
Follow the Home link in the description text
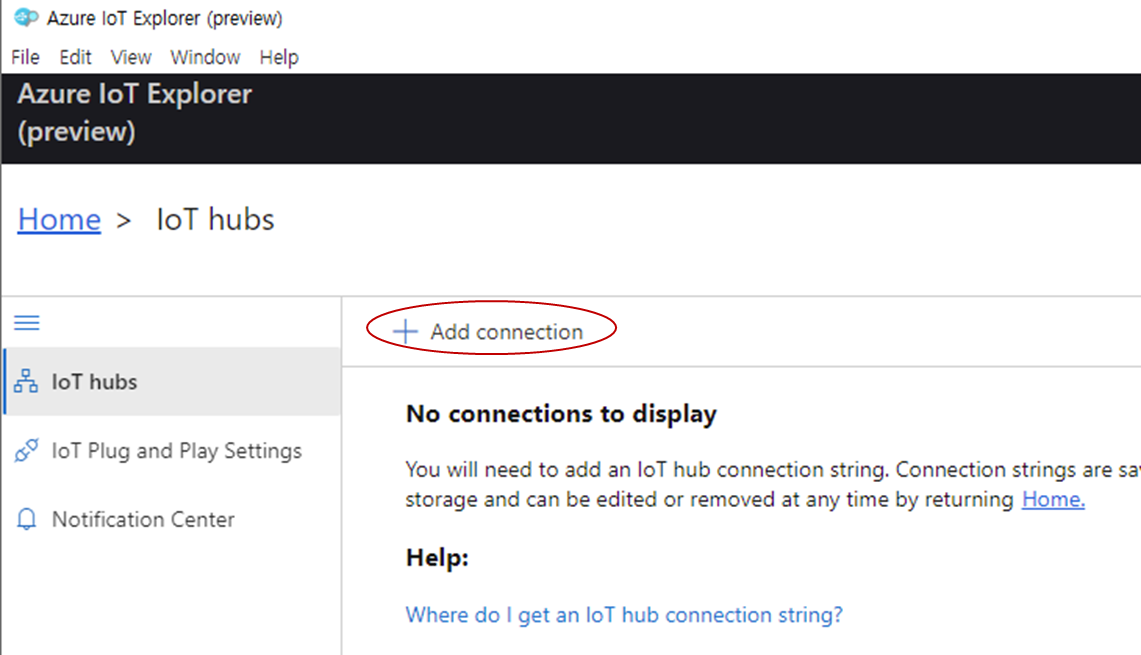pyautogui.click(x=1053, y=500)
